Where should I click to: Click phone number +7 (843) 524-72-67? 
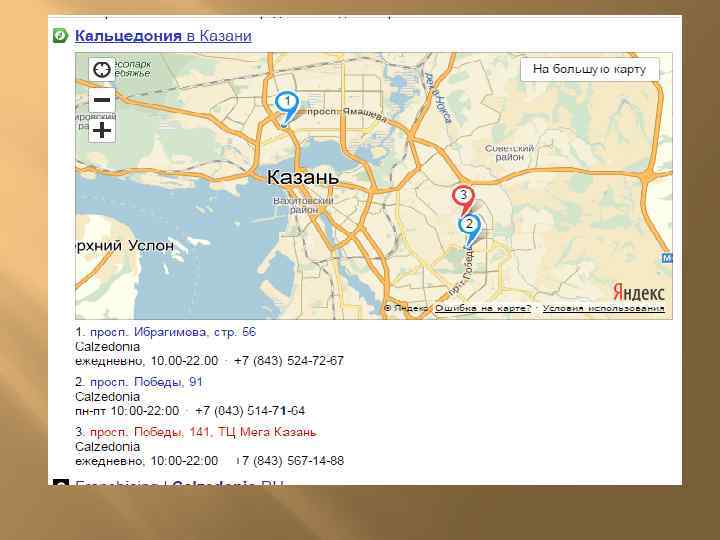289,361
